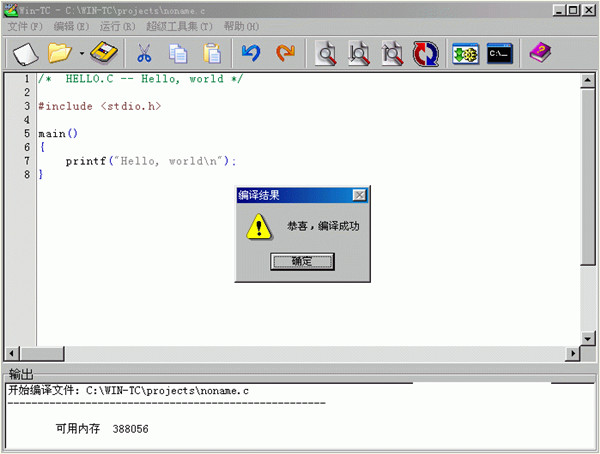The height and width of the screenshot is (454, 600).
Task: Open a file using the folder icon
Action: pyautogui.click(x=59, y=53)
